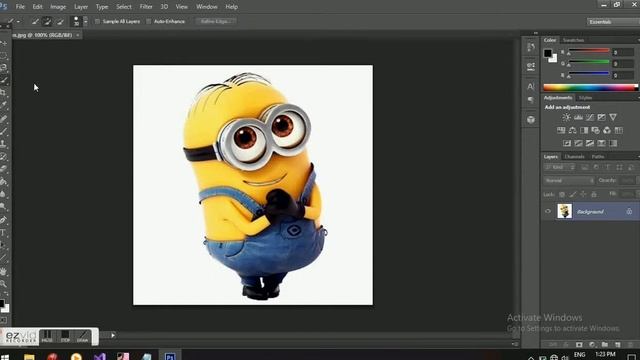Add a Channel Mixer adjustment
Image resolution: width=640 pixels, height=360 pixels.
607,130
